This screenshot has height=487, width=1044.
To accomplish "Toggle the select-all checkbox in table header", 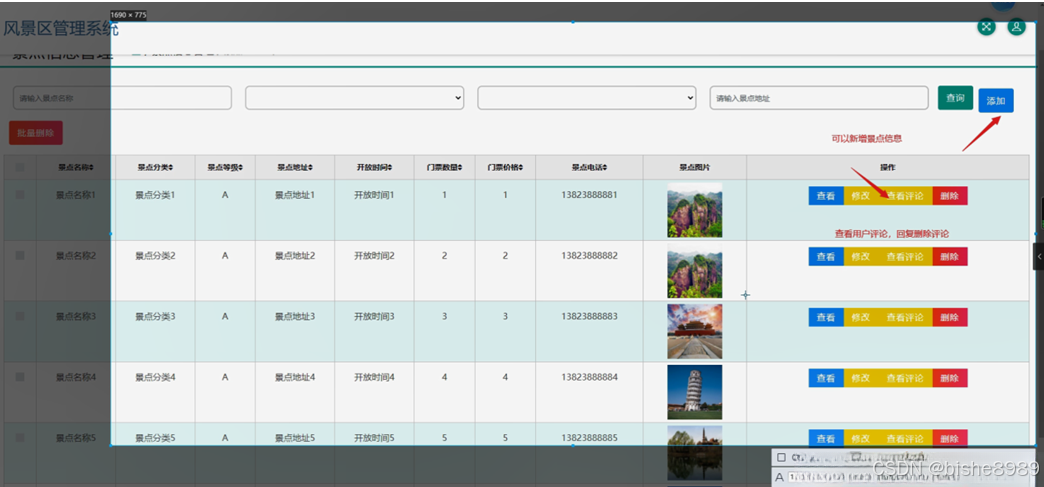I will tap(20, 167).
